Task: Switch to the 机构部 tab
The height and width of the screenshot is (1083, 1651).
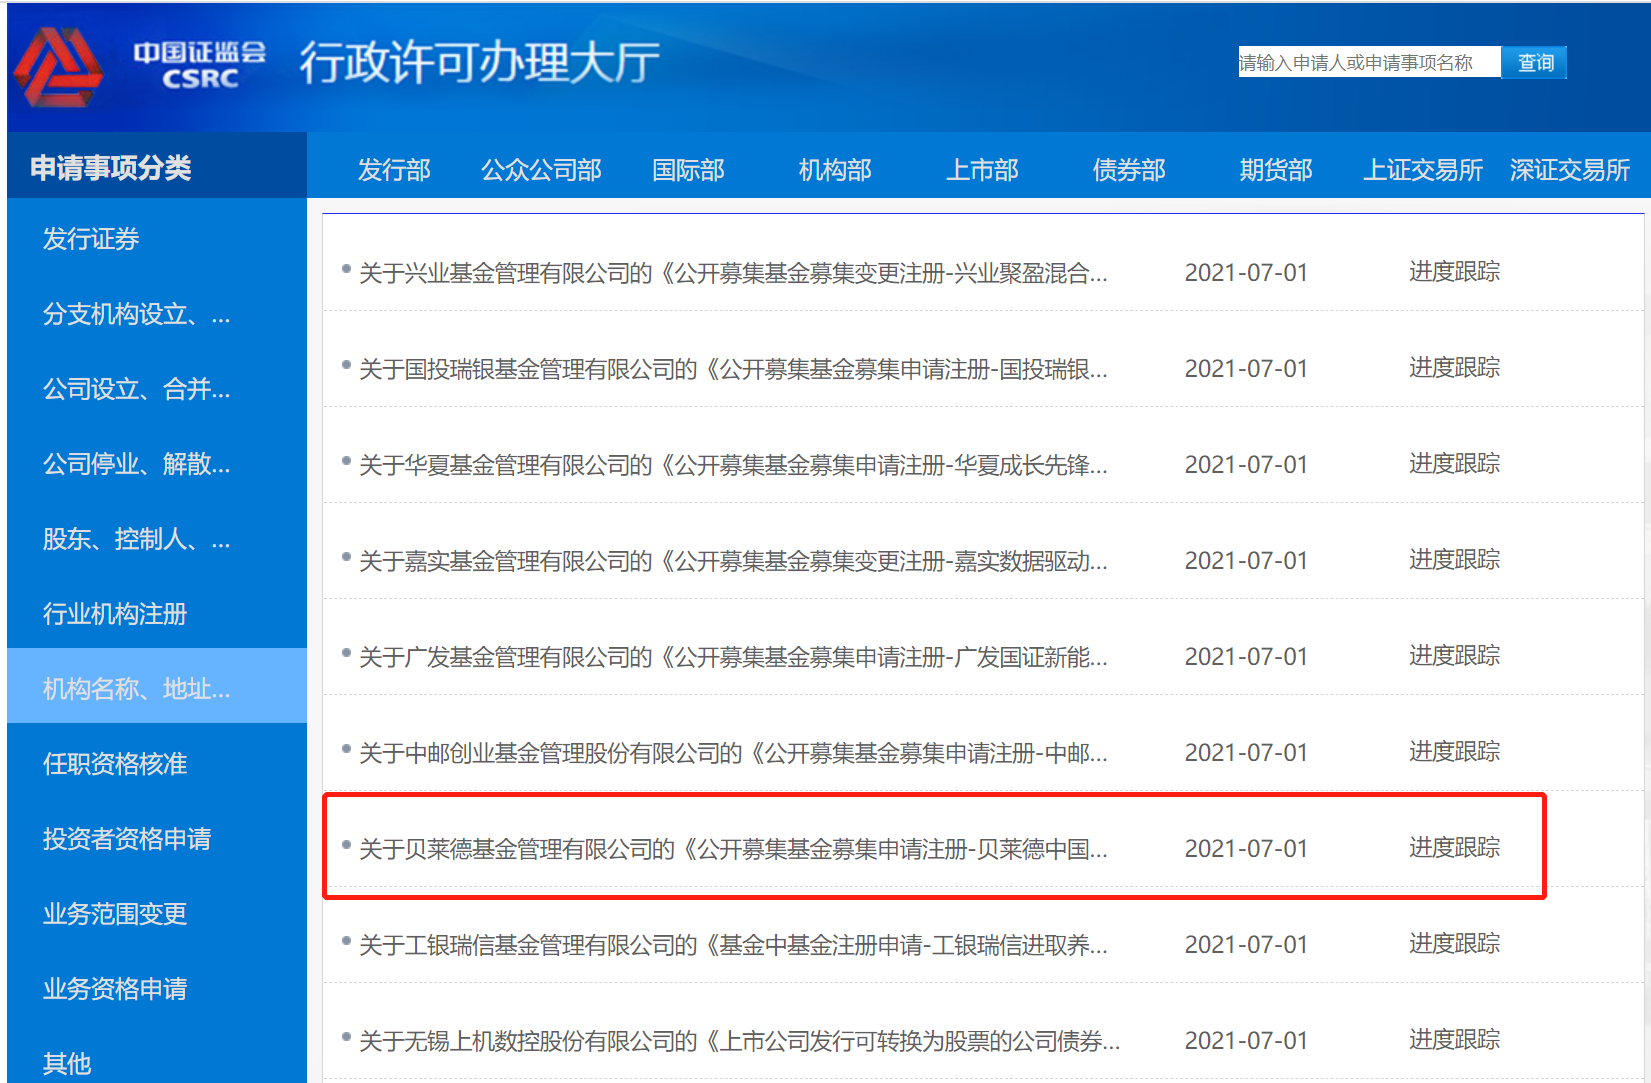Action: pyautogui.click(x=835, y=170)
